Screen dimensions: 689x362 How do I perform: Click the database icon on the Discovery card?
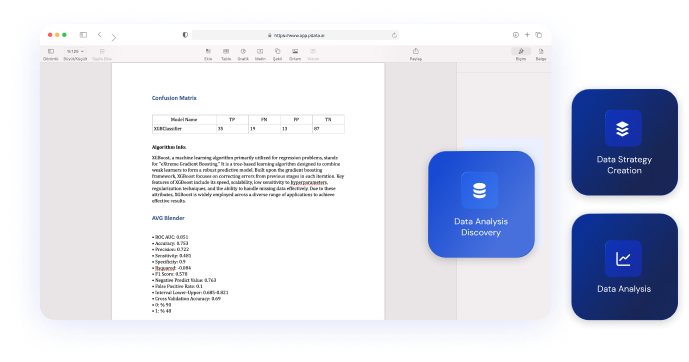pos(479,190)
